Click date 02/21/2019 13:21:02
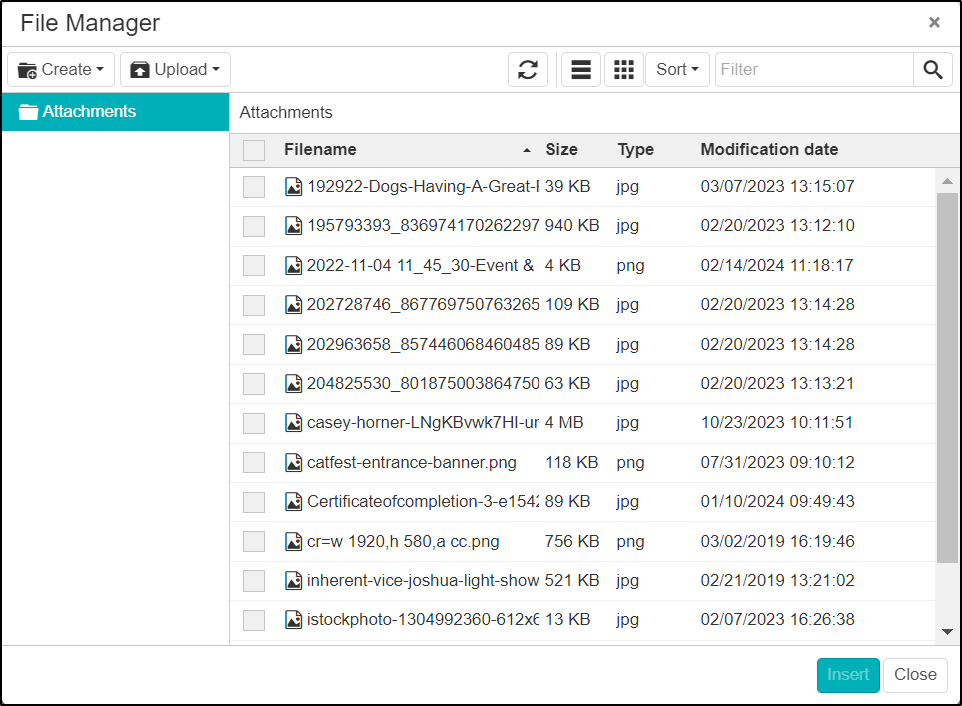 pyautogui.click(x=777, y=580)
